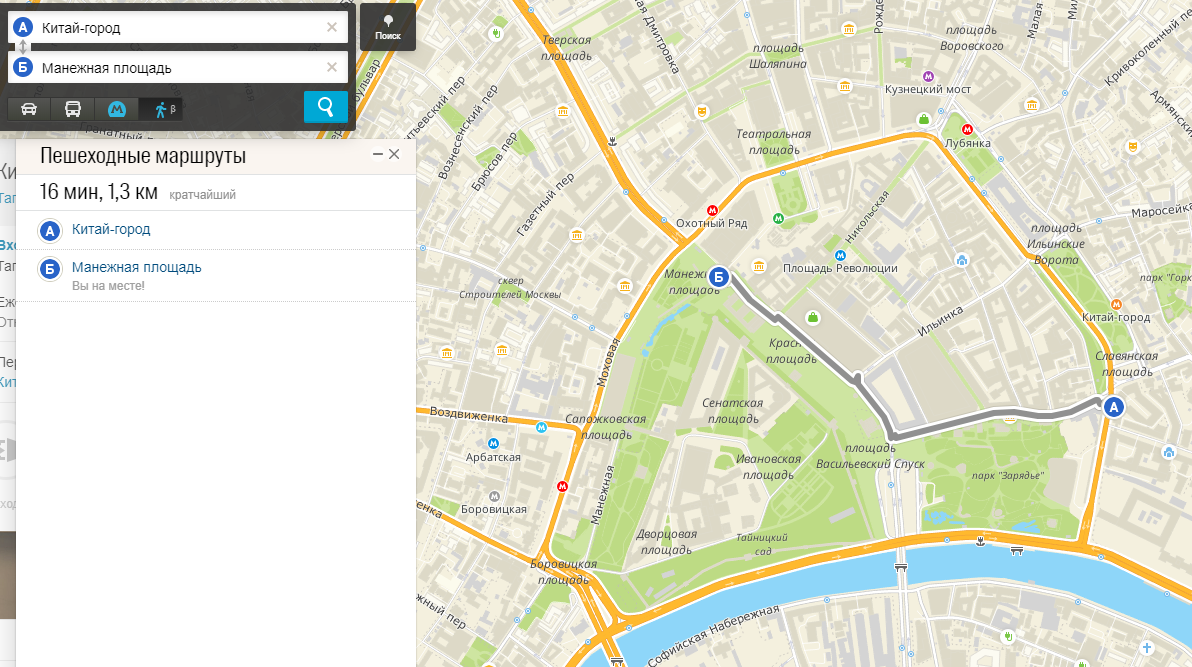Viewport: 1192px width, 667px height.
Task: Click the Тверская площадь map label
Action: coord(566,48)
